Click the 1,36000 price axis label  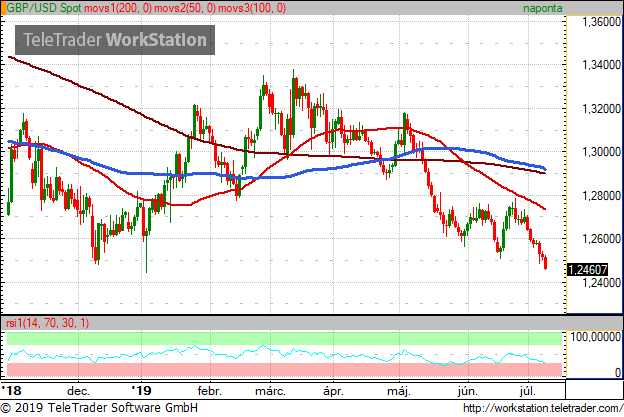coord(601,22)
